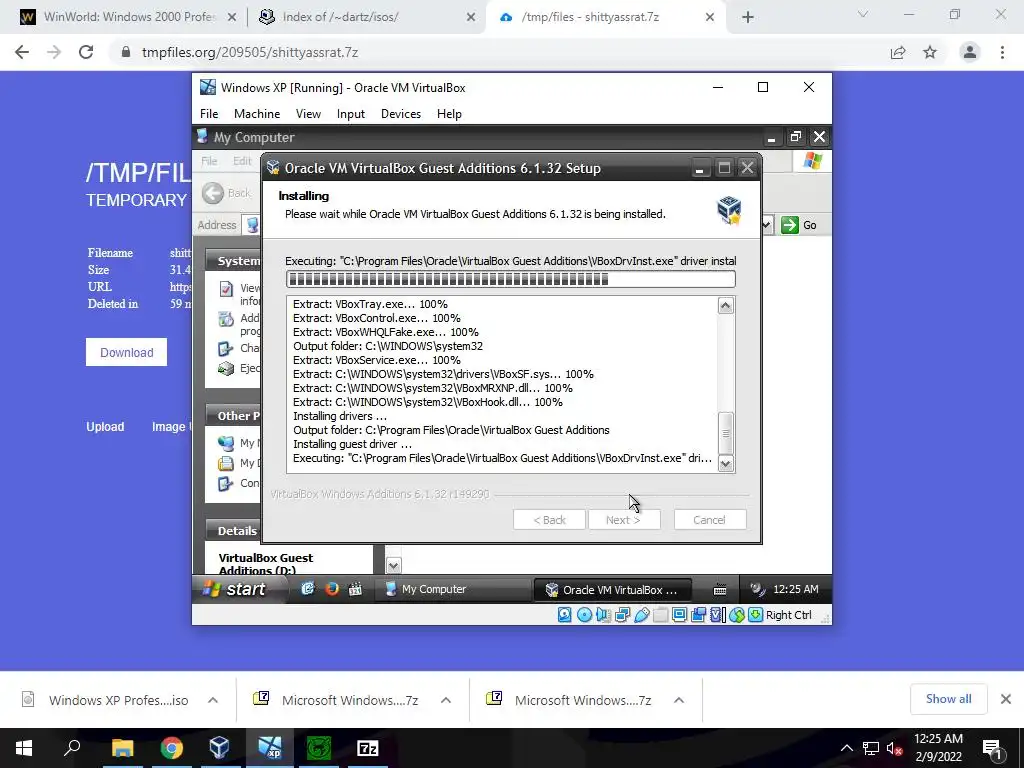Image resolution: width=1024 pixels, height=768 pixels.
Task: Click the hard disk activity indicator icon
Action: point(565,615)
